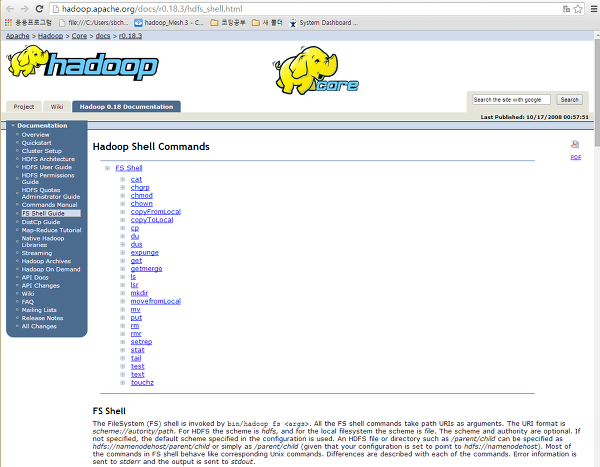Switch to the Project tab
600x467 pixels.
[24, 107]
